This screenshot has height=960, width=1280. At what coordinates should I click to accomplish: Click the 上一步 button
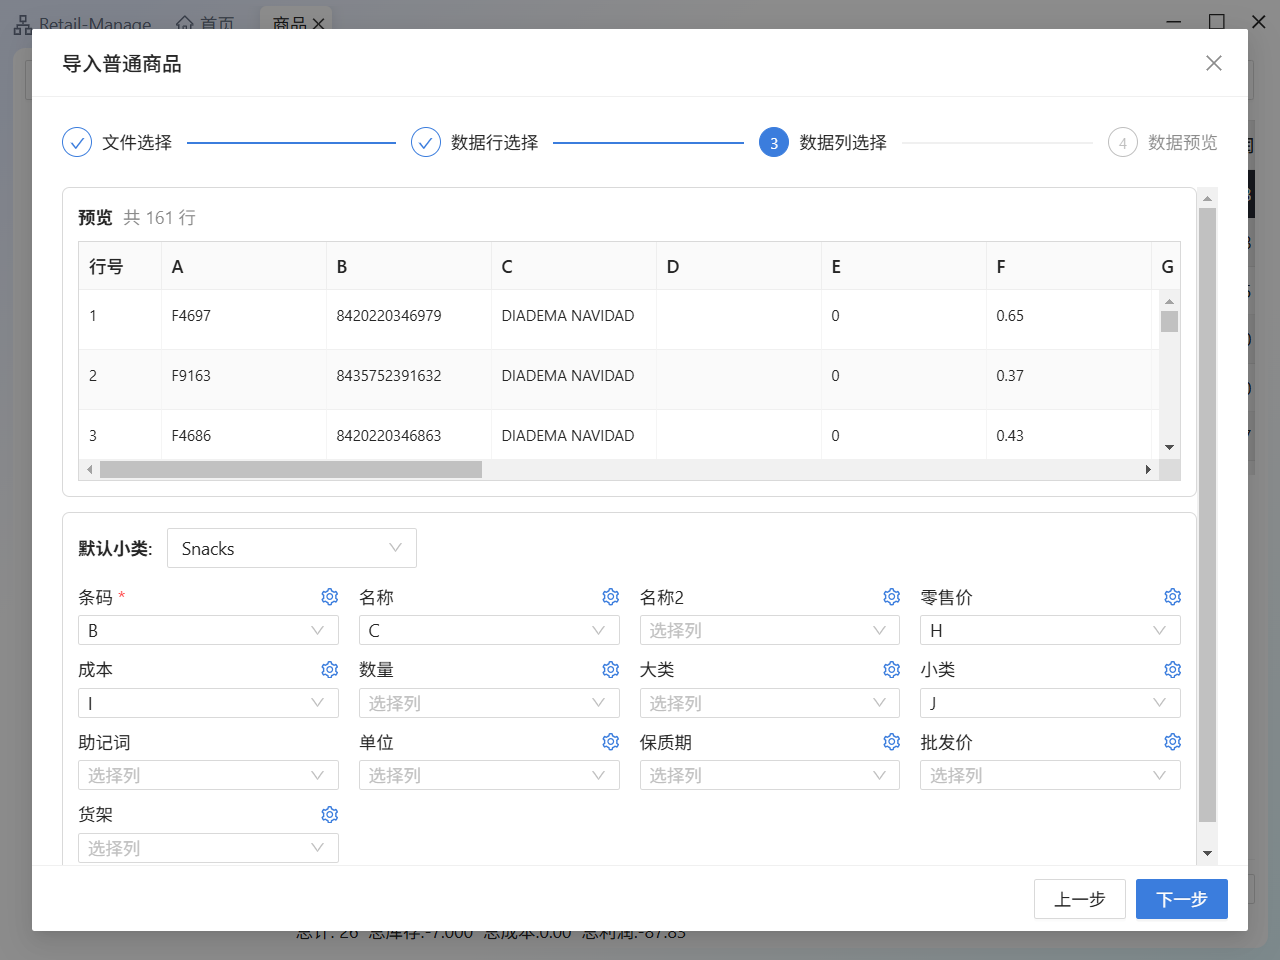[x=1079, y=899]
